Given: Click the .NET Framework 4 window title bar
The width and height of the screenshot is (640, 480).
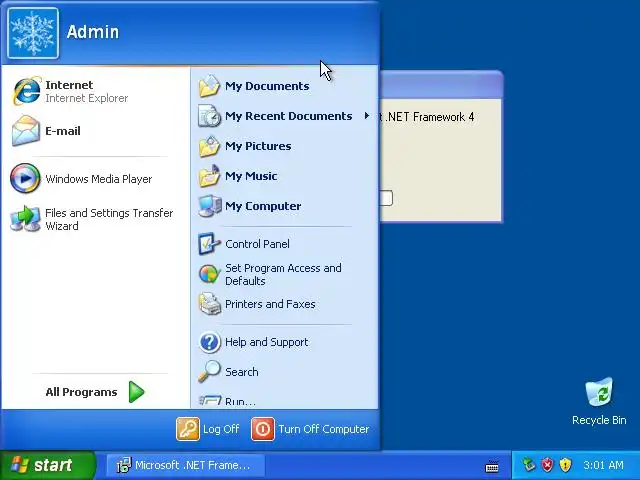Looking at the screenshot, I should (x=441, y=85).
